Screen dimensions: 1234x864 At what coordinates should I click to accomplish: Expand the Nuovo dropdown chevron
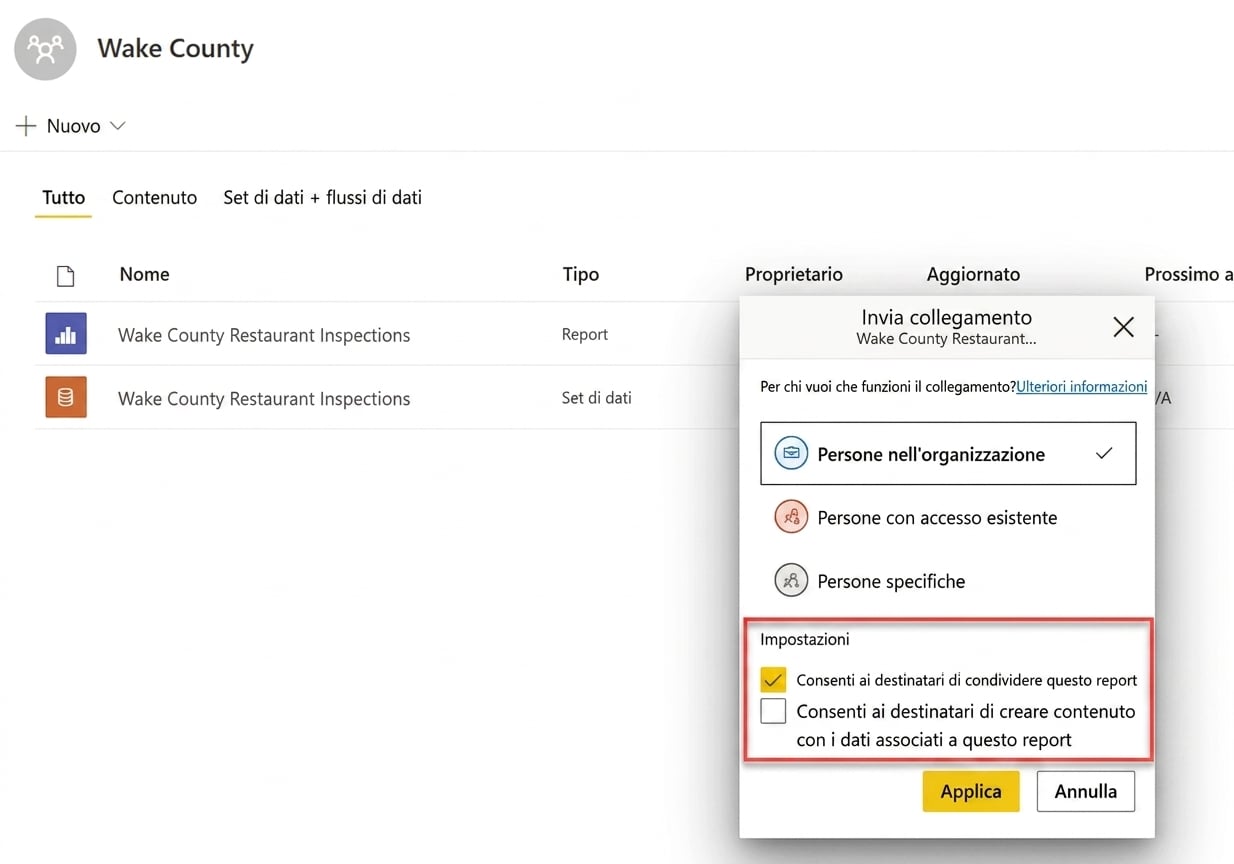[117, 126]
